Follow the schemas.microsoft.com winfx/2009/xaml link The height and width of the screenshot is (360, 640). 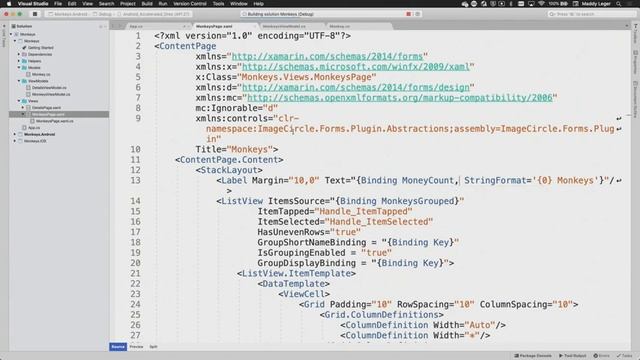click(x=356, y=67)
